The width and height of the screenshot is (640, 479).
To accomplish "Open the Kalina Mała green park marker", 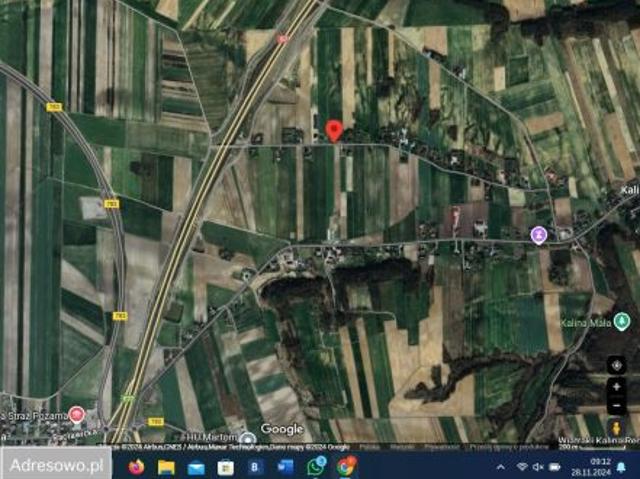I will (x=622, y=322).
